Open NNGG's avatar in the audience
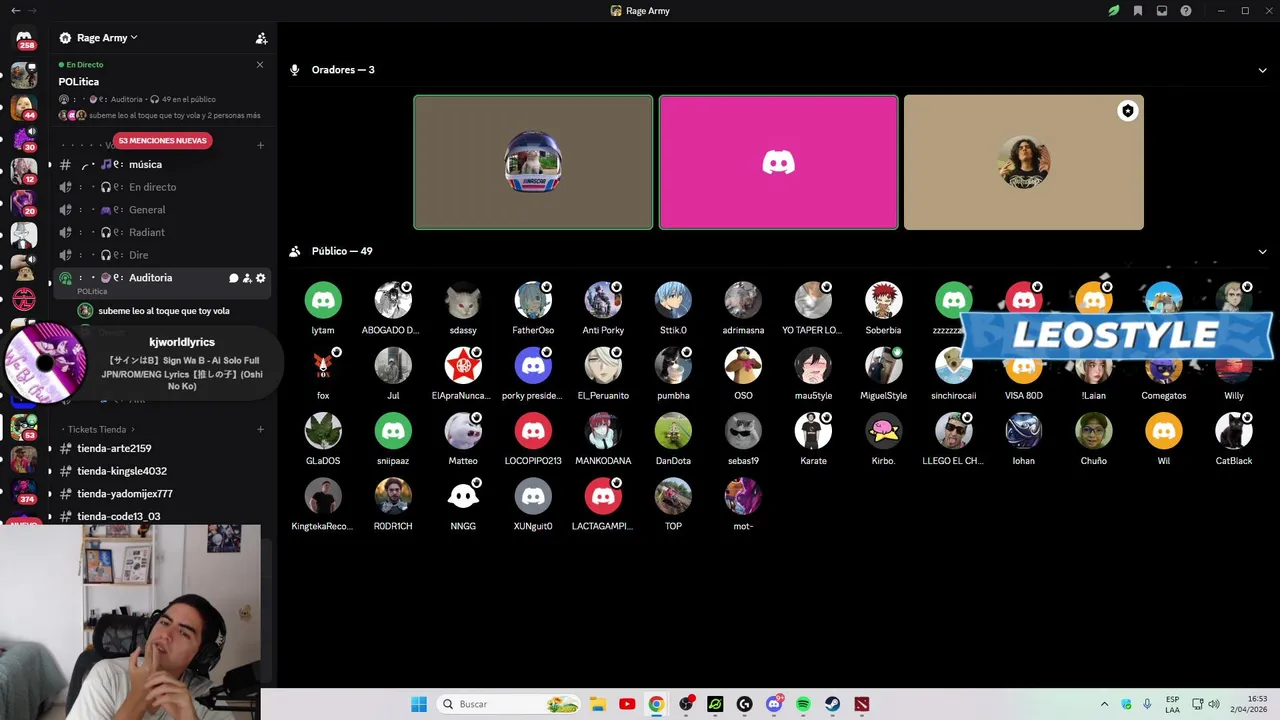Image resolution: width=1280 pixels, height=720 pixels. (x=463, y=496)
